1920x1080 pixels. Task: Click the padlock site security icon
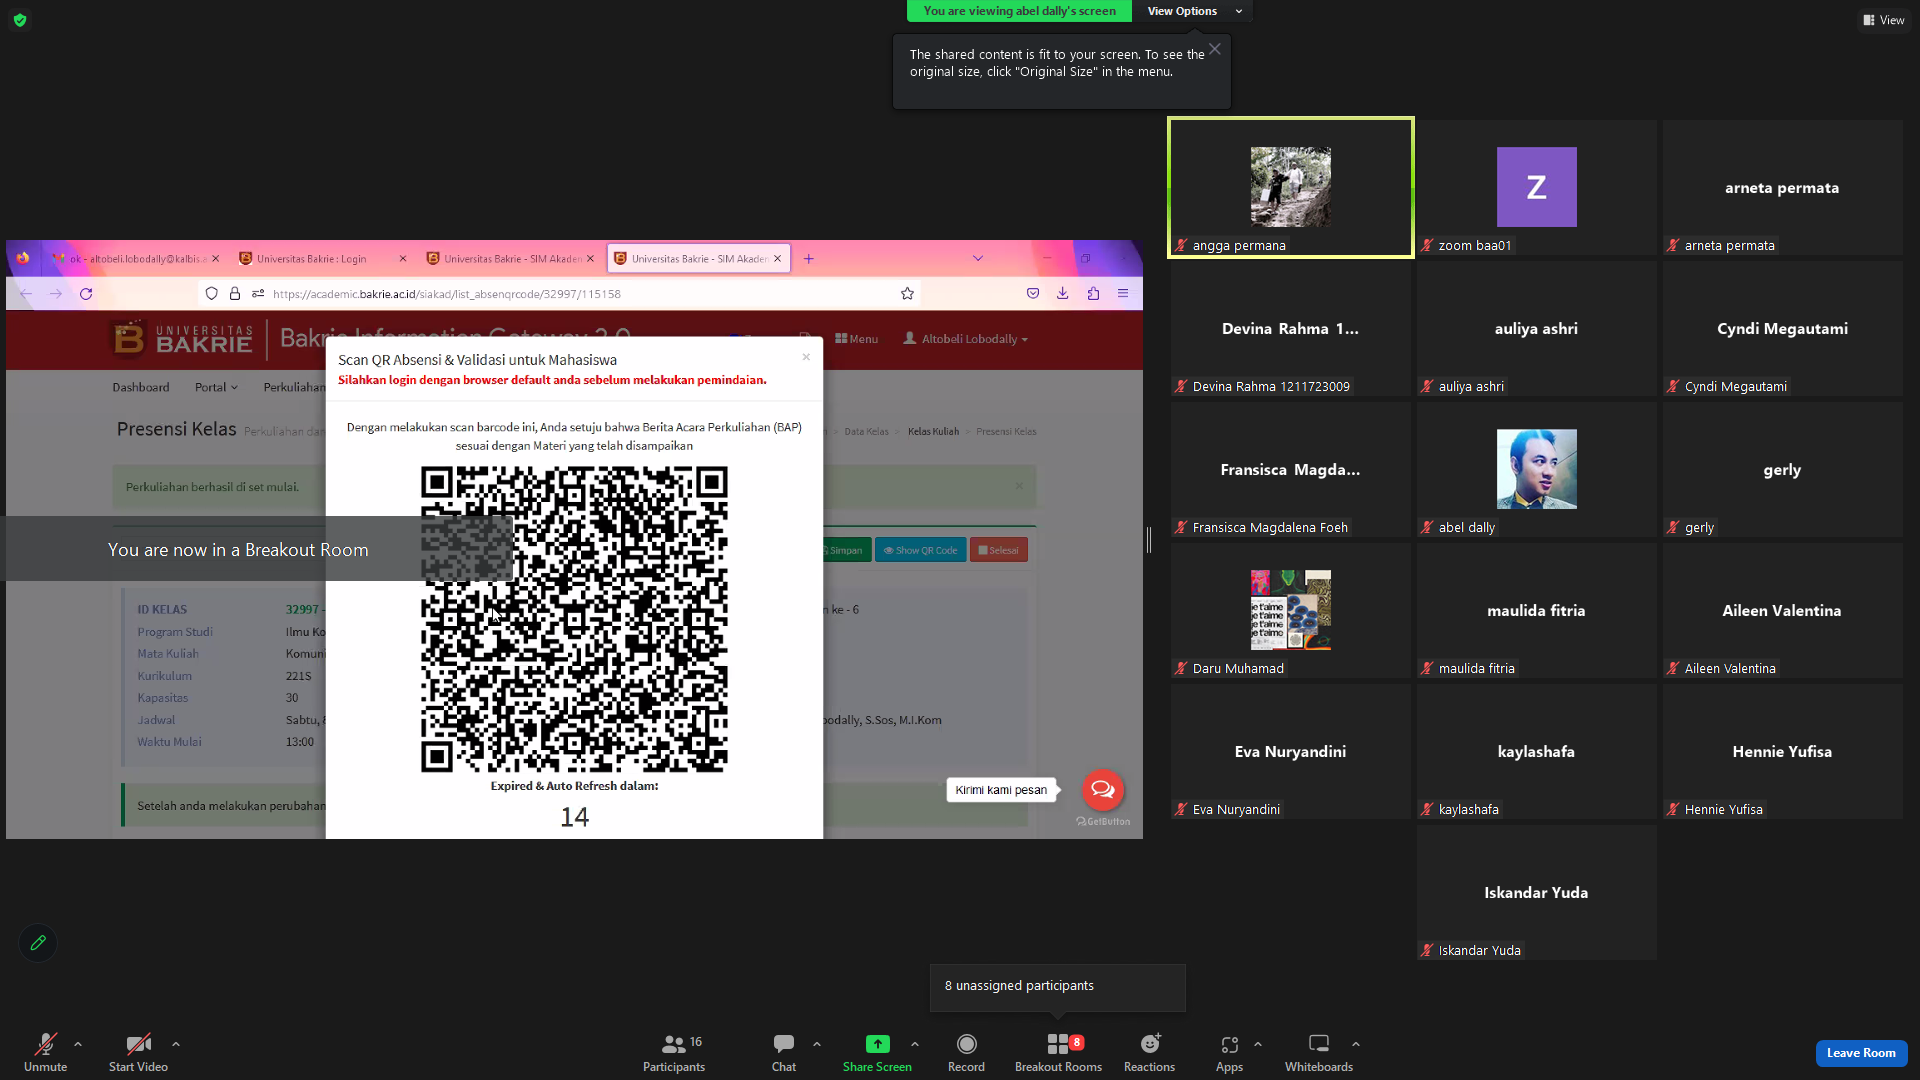235,294
